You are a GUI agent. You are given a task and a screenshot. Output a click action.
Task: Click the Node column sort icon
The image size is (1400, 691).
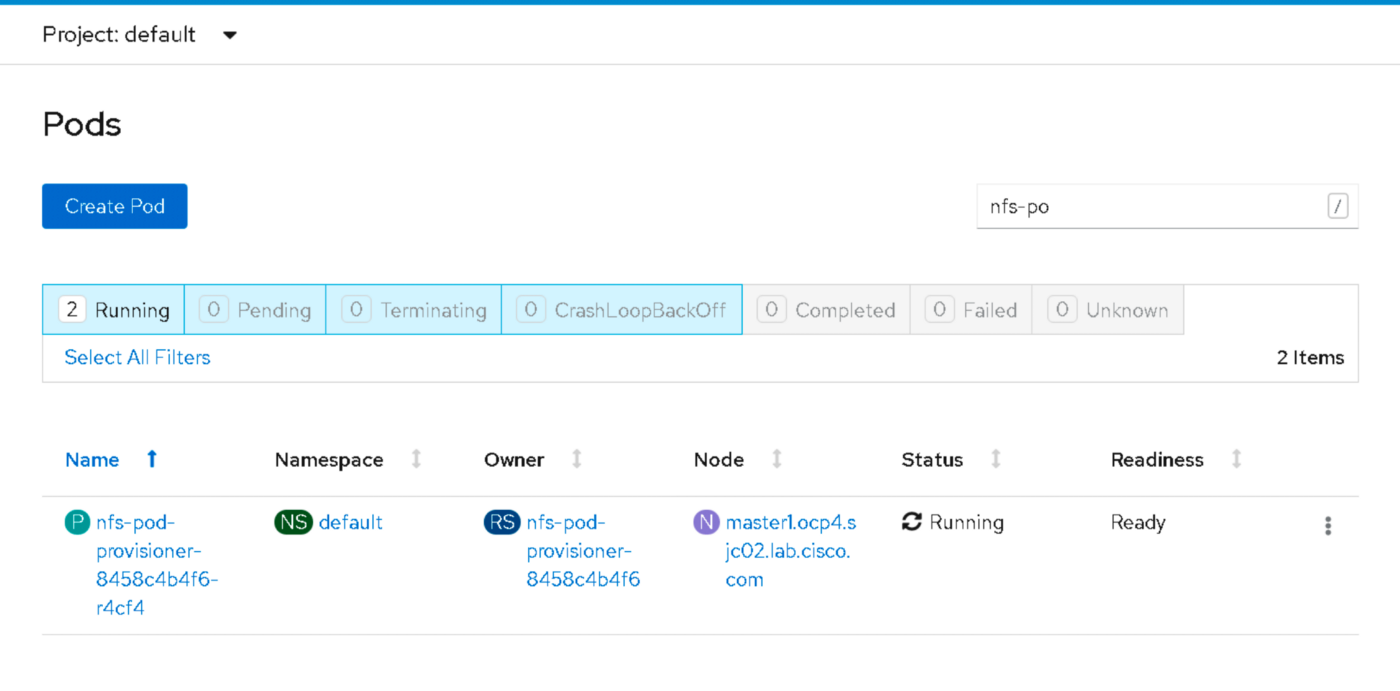[x=776, y=459]
